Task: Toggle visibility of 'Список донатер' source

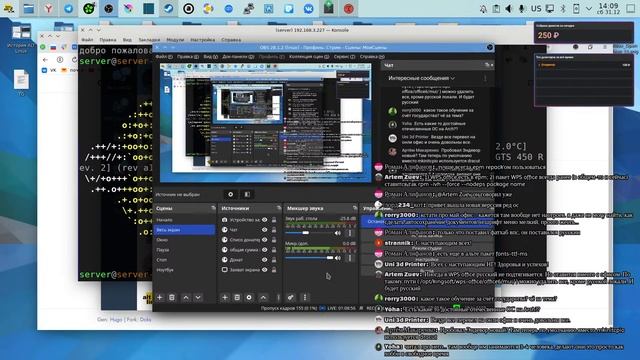Action: 264,240
